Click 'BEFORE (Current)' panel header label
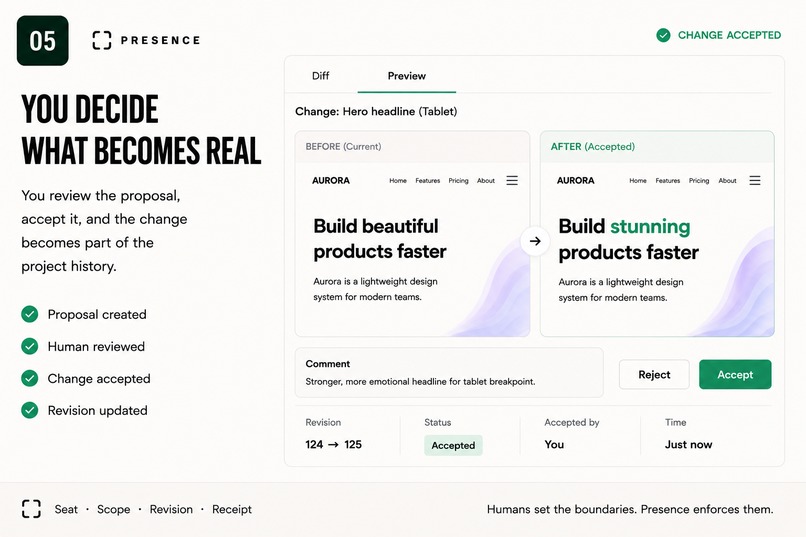 [x=343, y=146]
